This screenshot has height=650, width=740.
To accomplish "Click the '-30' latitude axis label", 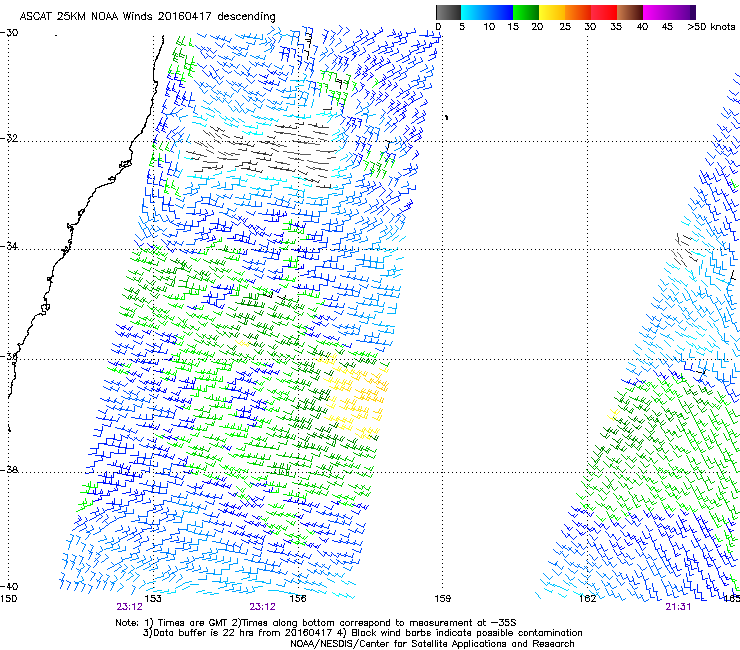I will 9,33.
